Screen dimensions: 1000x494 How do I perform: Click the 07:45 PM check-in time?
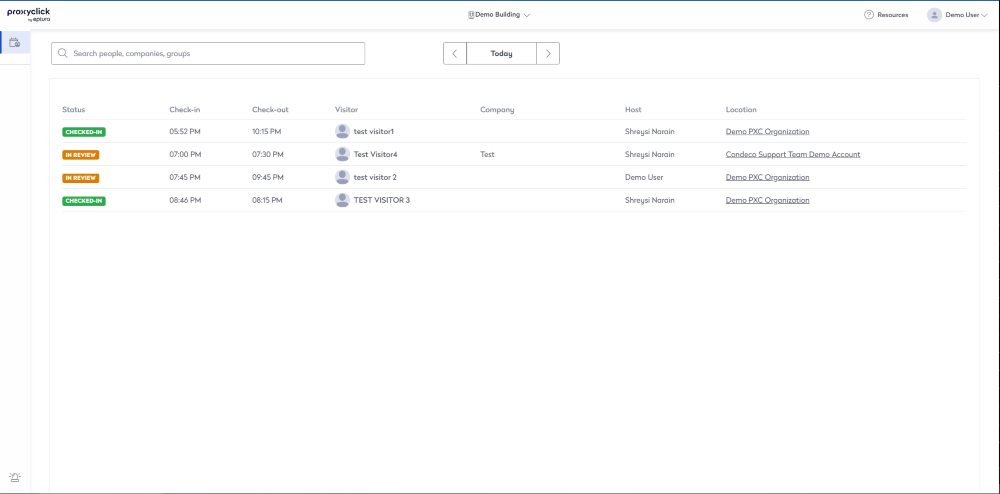tap(185, 177)
